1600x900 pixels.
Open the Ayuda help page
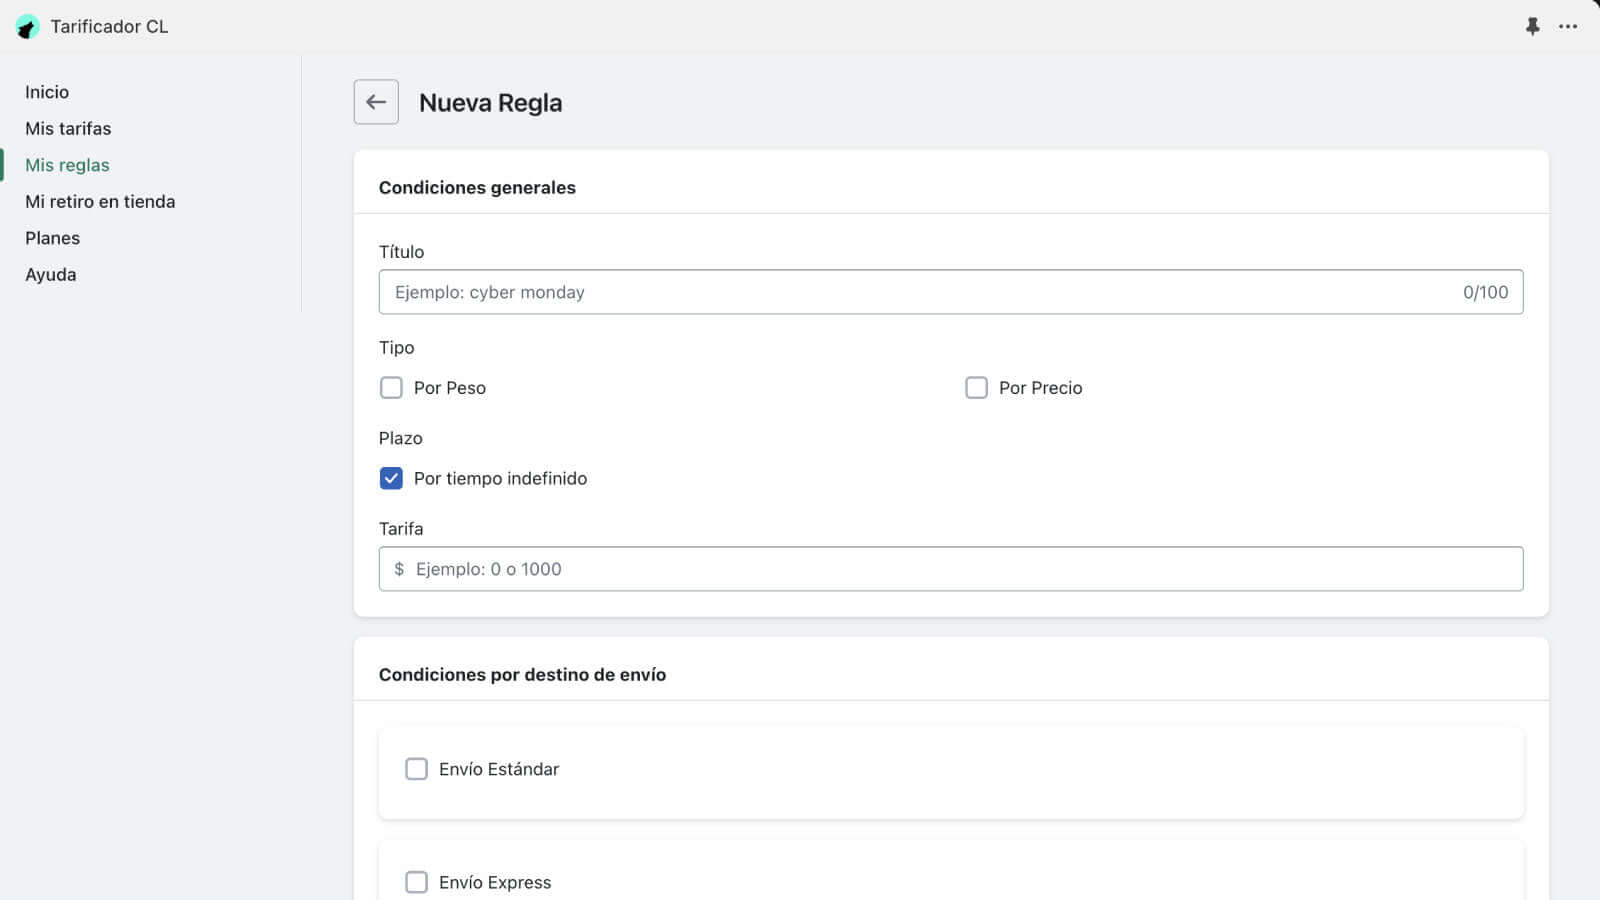tap(50, 275)
